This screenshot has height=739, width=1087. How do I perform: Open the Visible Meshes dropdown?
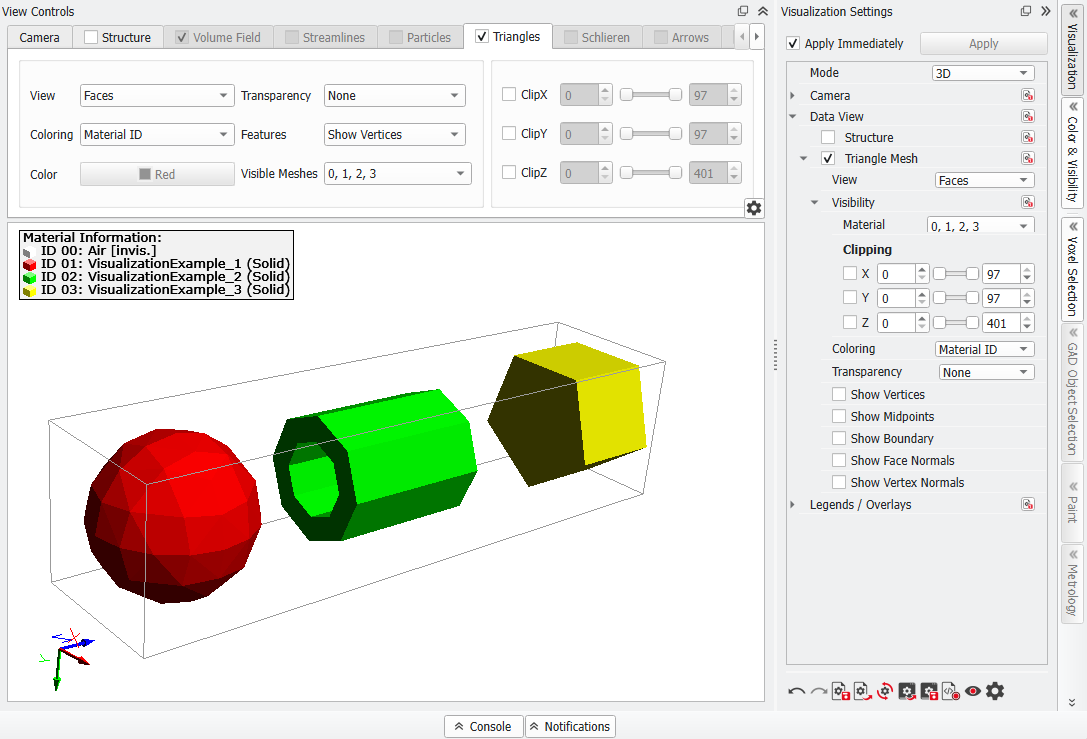click(x=397, y=173)
